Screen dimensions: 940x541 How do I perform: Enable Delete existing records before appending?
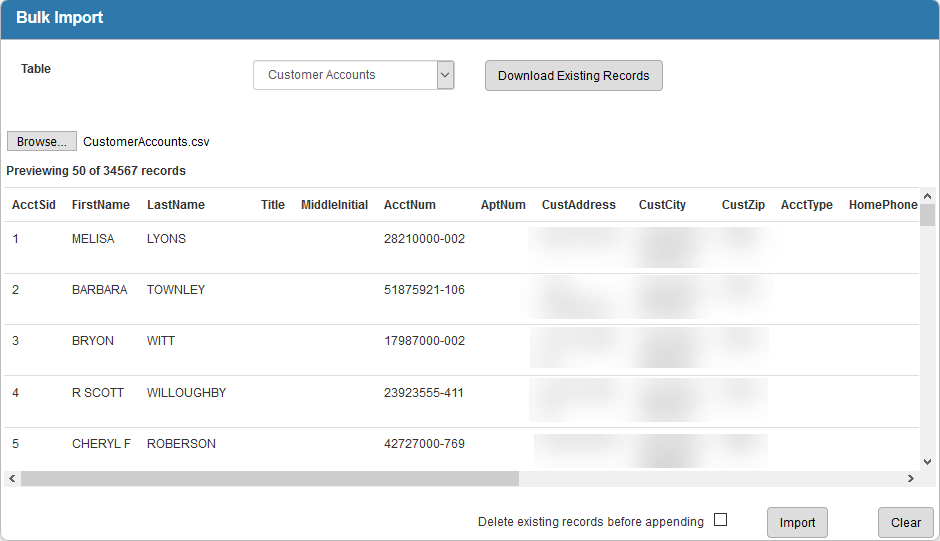pos(720,520)
